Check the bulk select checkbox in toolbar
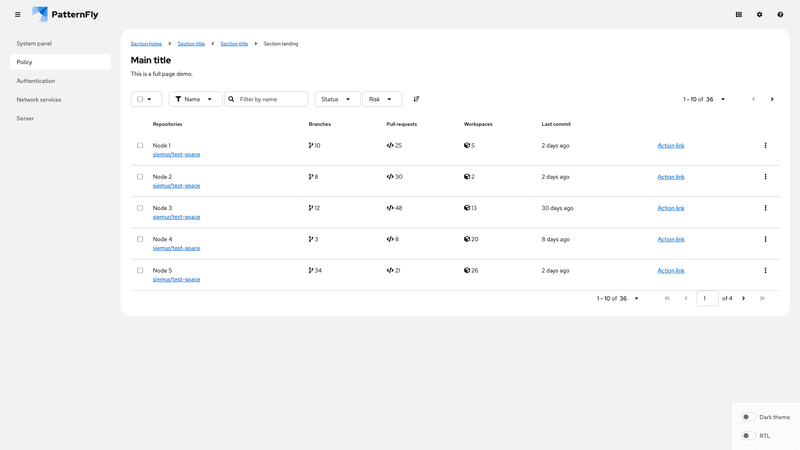 click(x=140, y=99)
